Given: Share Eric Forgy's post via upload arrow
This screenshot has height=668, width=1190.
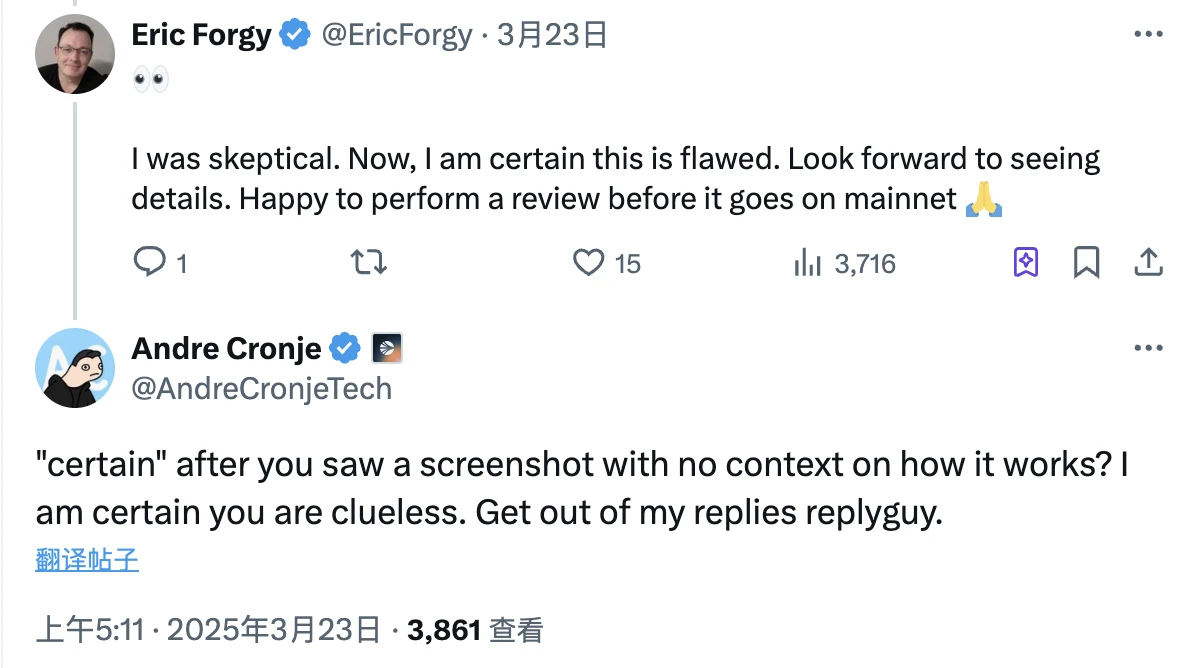Looking at the screenshot, I should coord(1148,263).
